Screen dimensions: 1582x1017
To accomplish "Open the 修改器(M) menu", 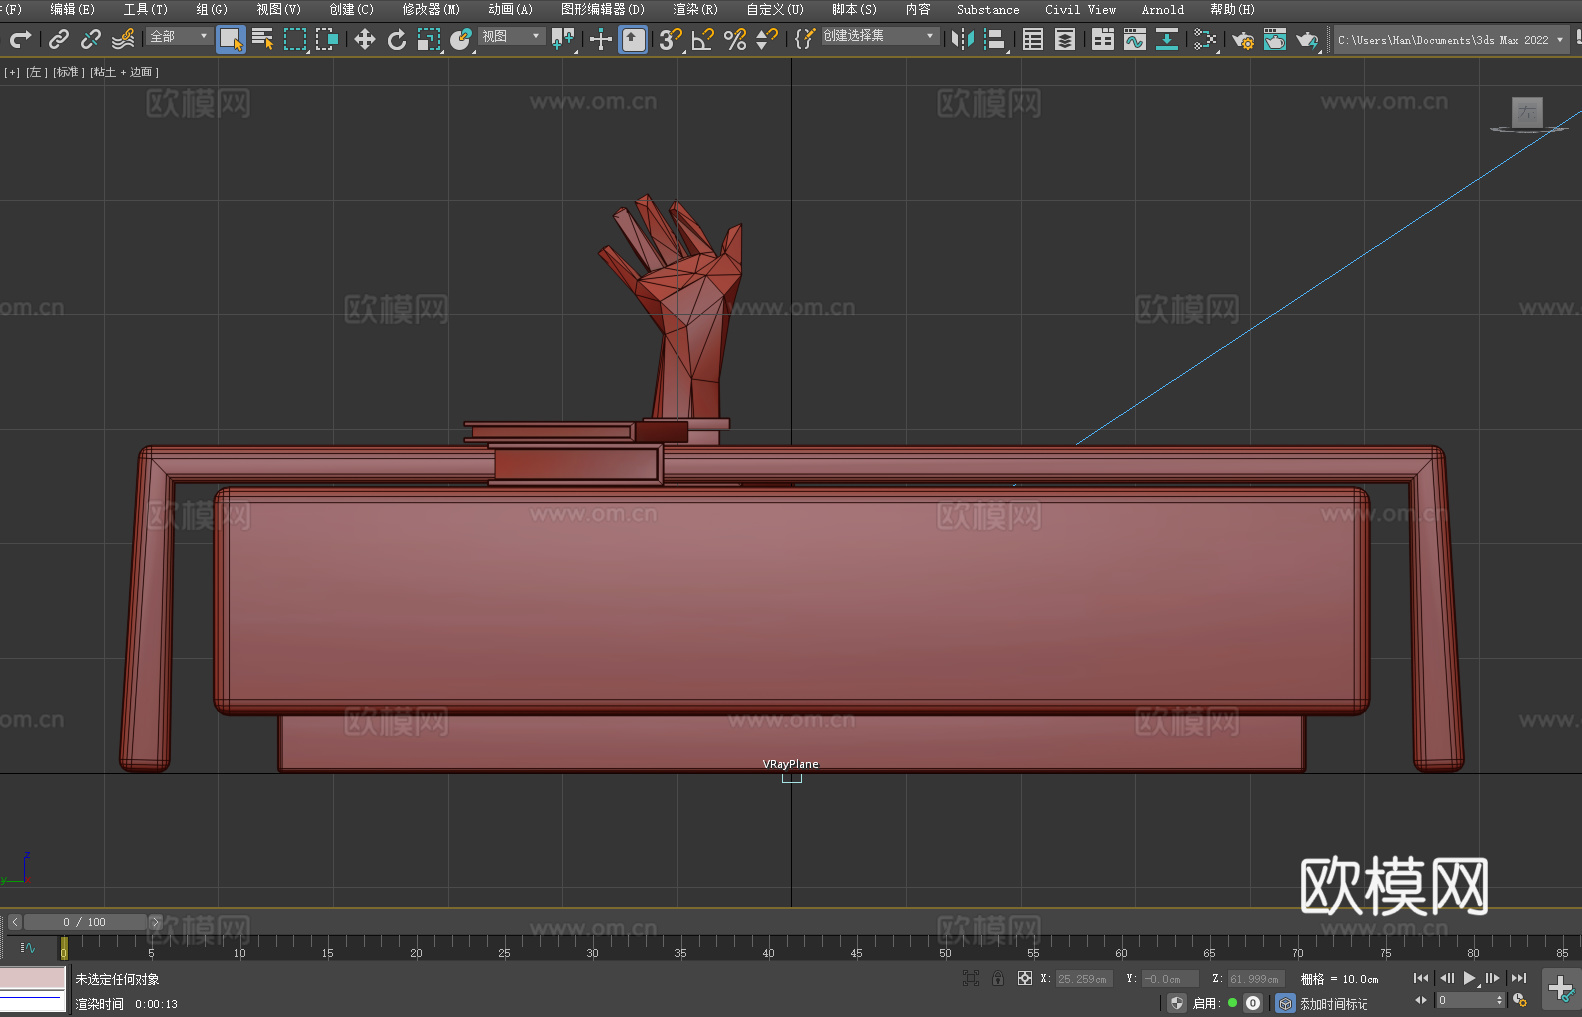I will pyautogui.click(x=431, y=10).
